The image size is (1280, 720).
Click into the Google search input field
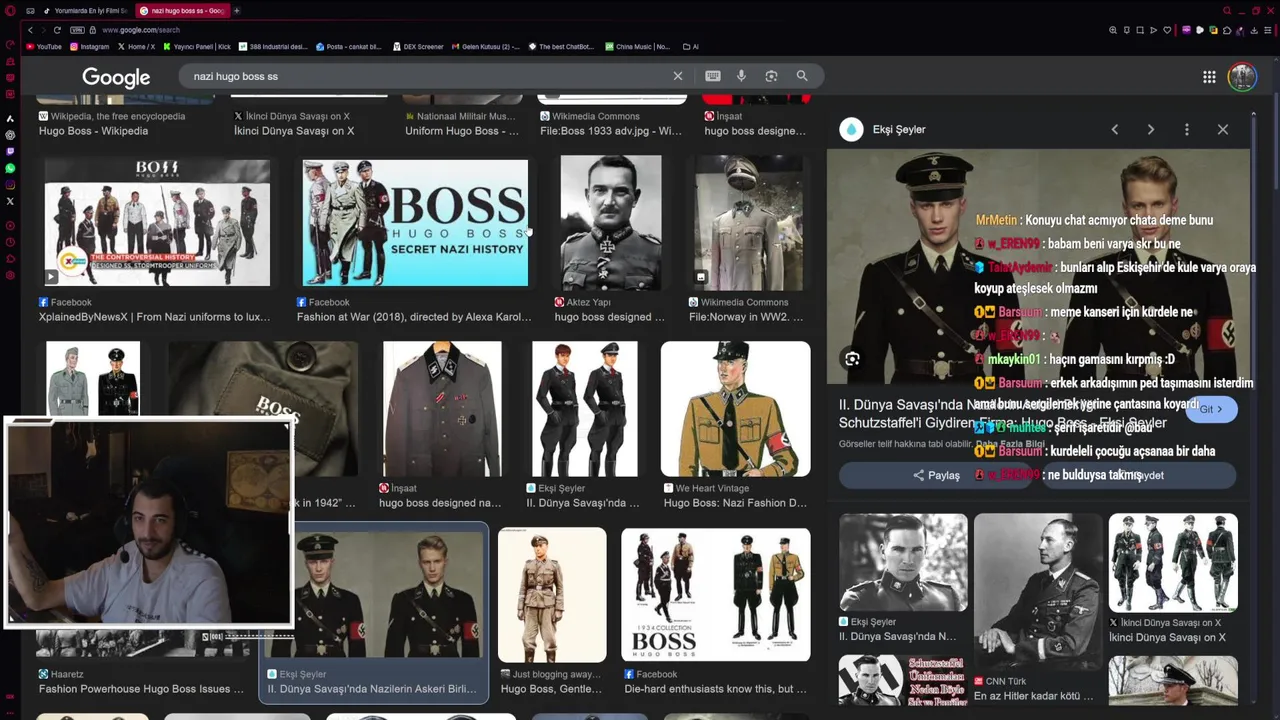(430, 76)
